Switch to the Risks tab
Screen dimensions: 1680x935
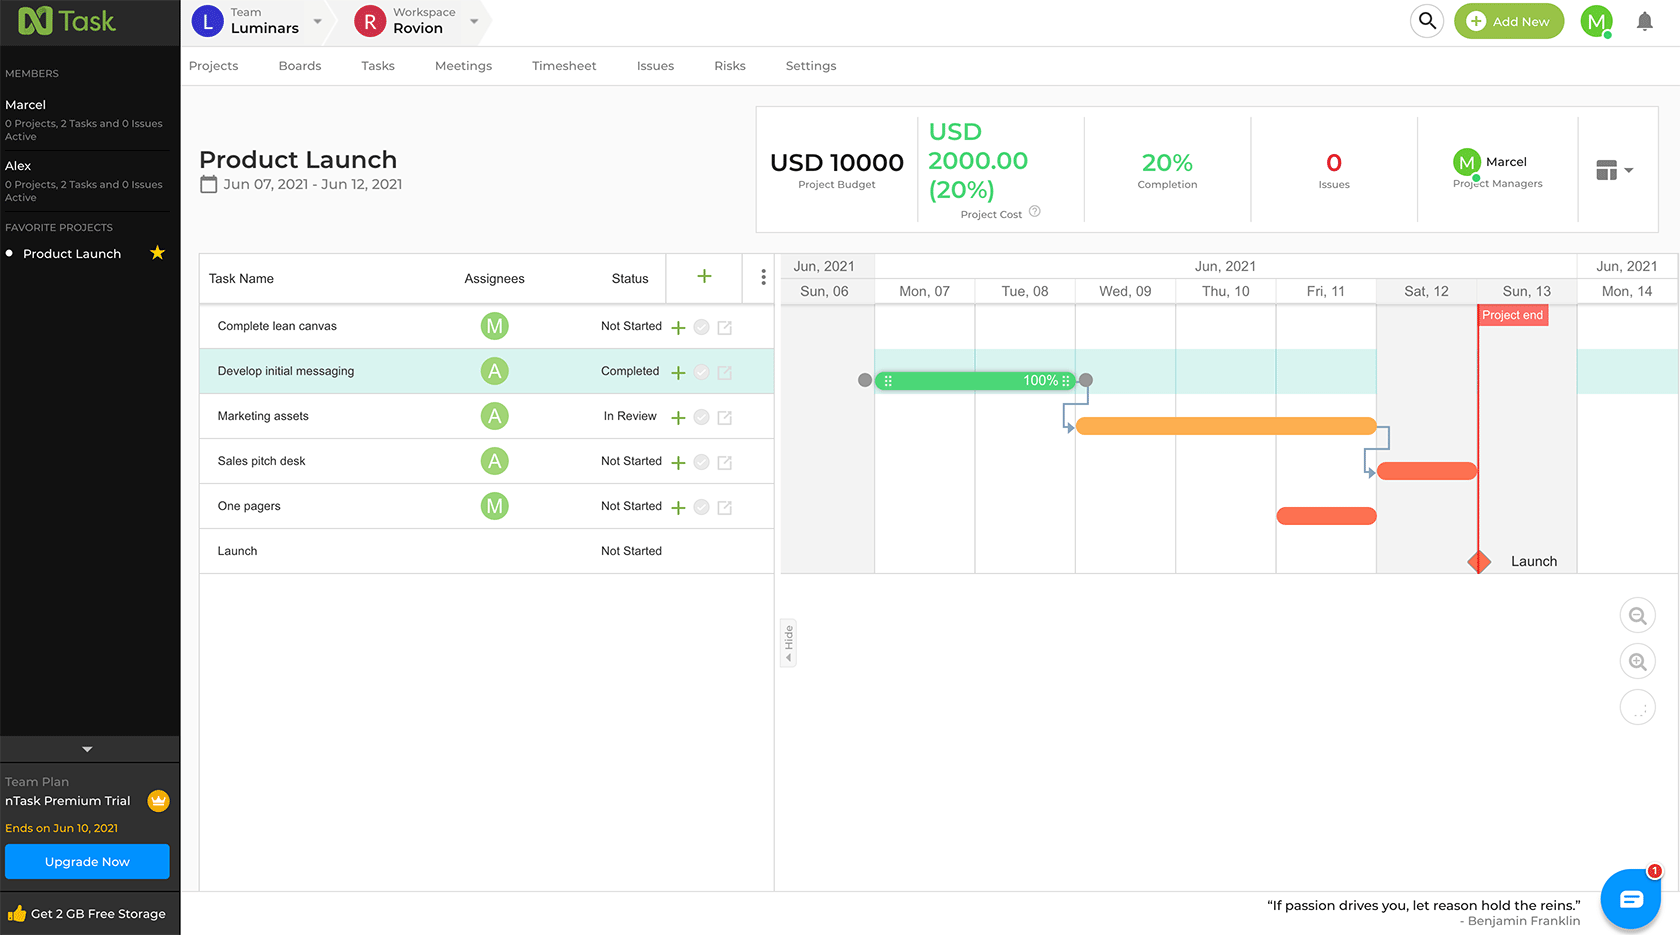(x=729, y=65)
